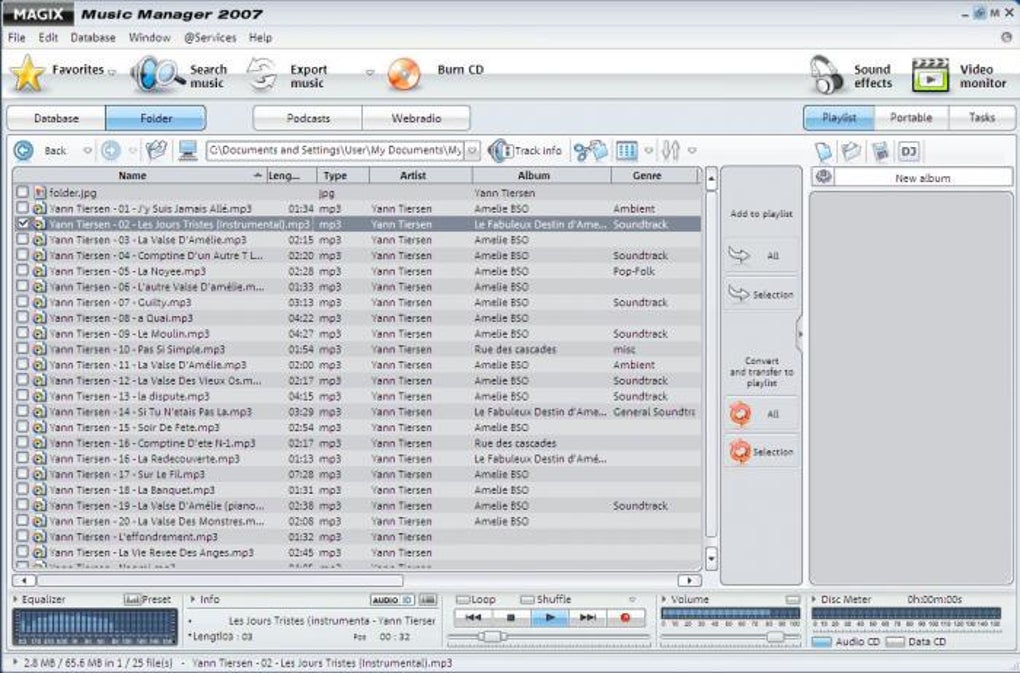The width and height of the screenshot is (1020, 673).
Task: Click the sort/filter sliders icon
Action: pos(670,150)
